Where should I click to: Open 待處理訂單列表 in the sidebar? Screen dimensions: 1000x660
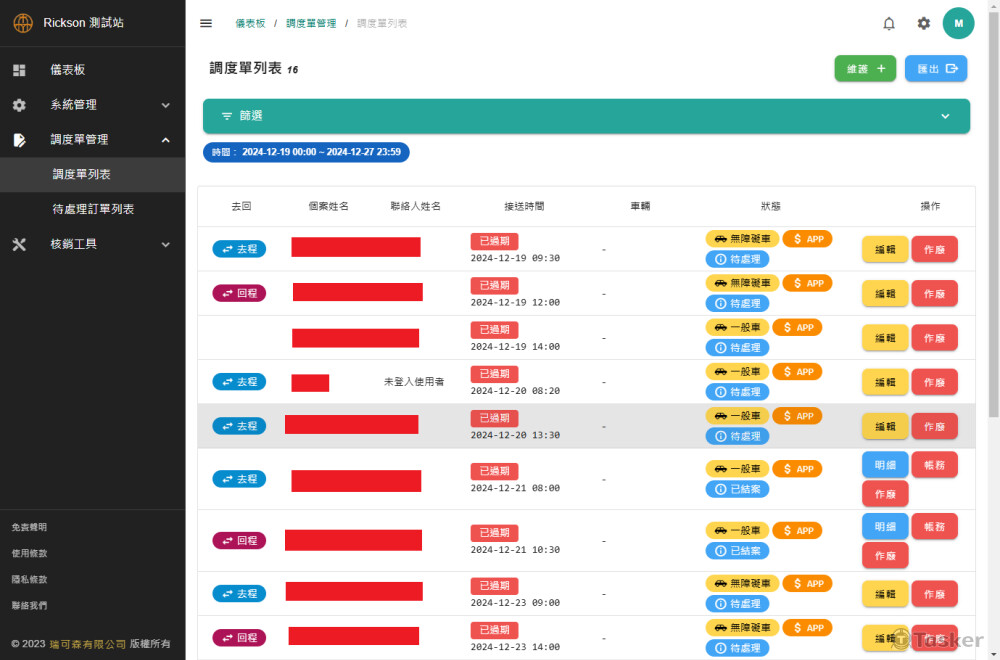[x=93, y=209]
